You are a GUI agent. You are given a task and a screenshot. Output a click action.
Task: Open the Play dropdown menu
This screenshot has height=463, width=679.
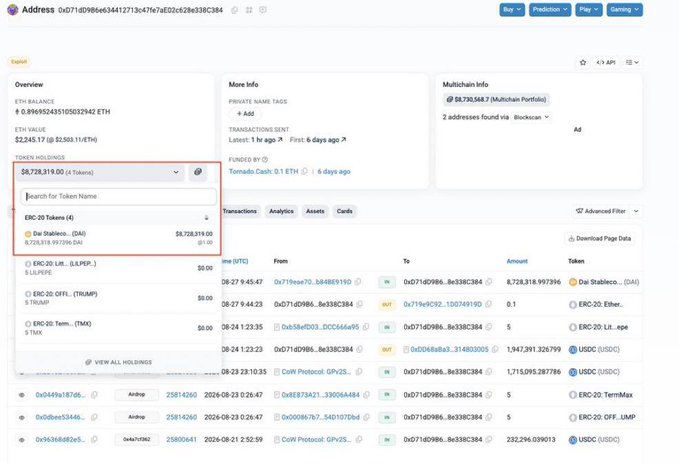point(588,10)
